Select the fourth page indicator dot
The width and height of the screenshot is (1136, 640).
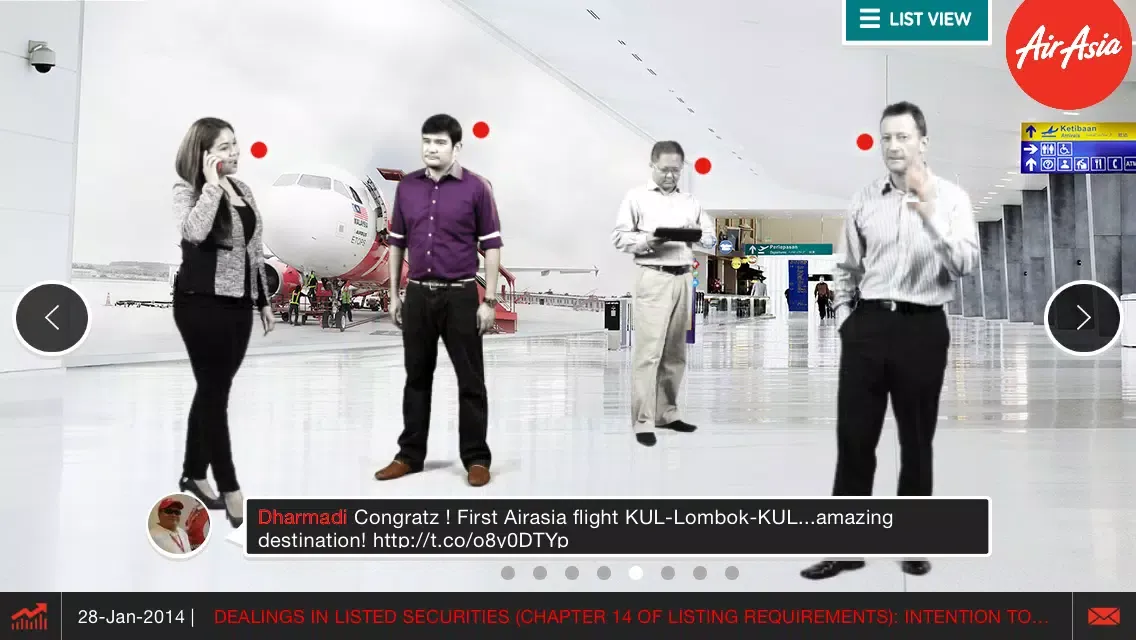[604, 573]
